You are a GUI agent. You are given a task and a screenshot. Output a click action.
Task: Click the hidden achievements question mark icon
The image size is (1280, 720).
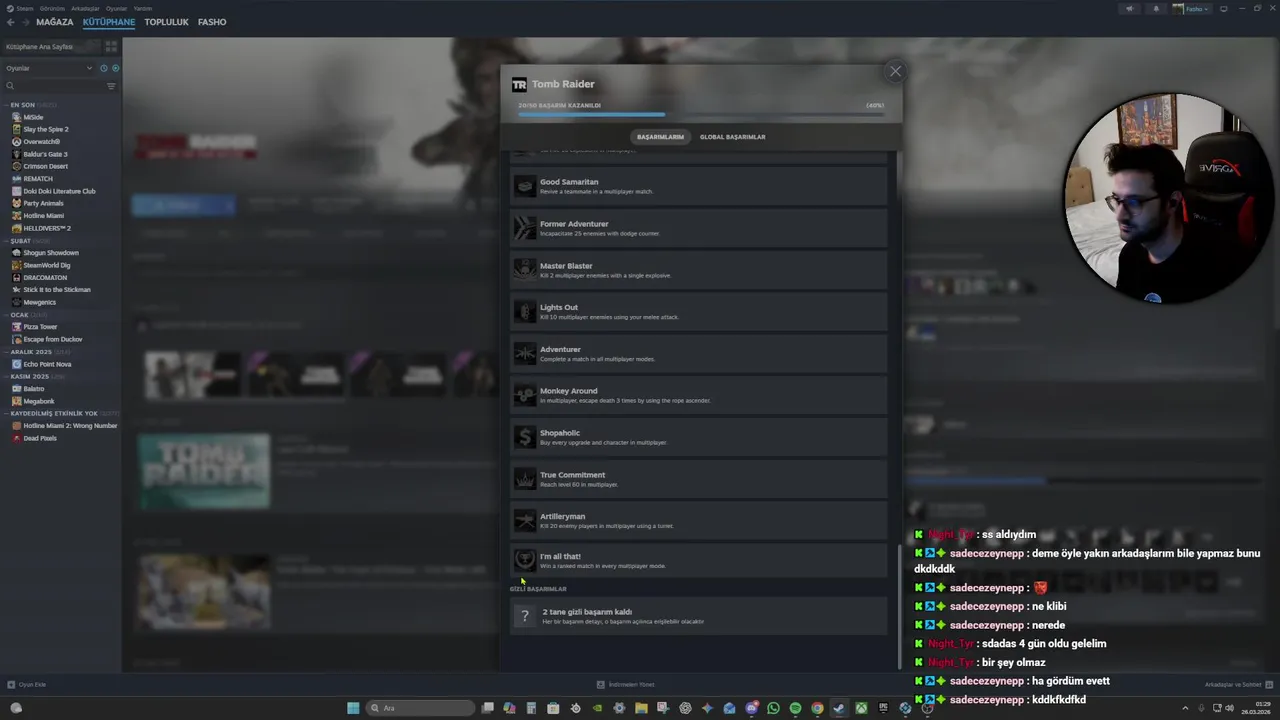pos(525,616)
